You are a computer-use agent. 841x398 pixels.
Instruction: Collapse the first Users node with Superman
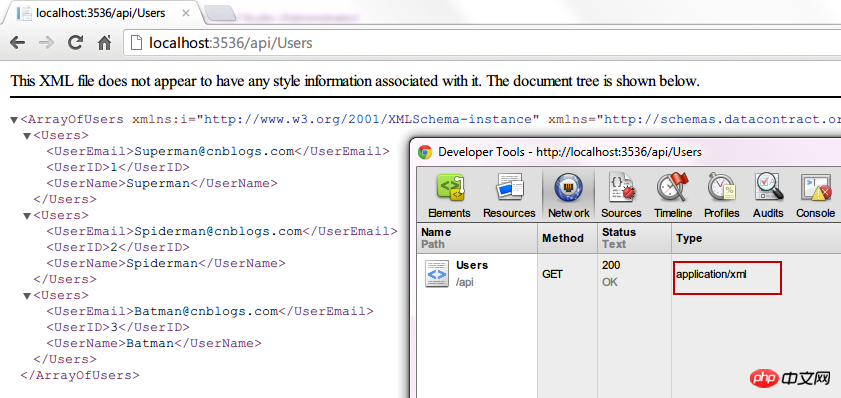(x=27, y=136)
